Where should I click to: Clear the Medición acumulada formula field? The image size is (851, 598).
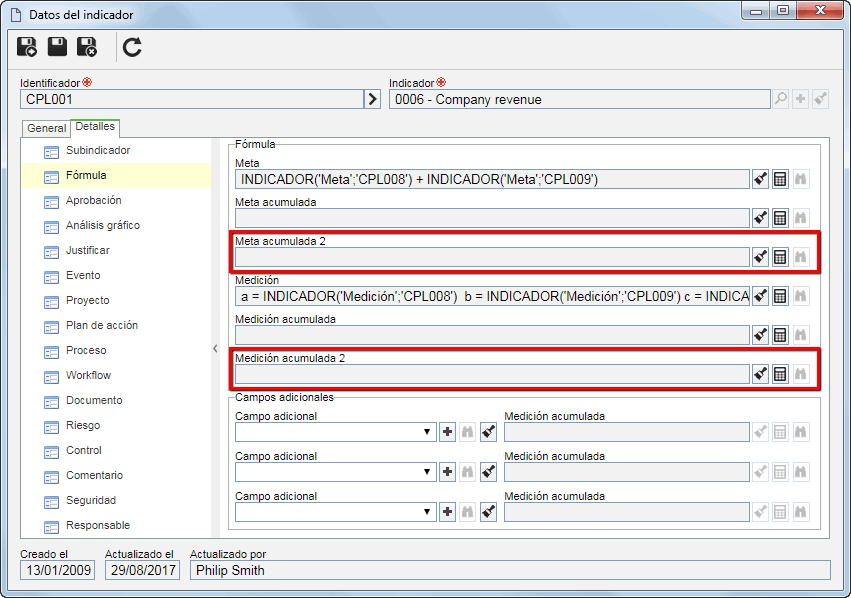tap(760, 335)
